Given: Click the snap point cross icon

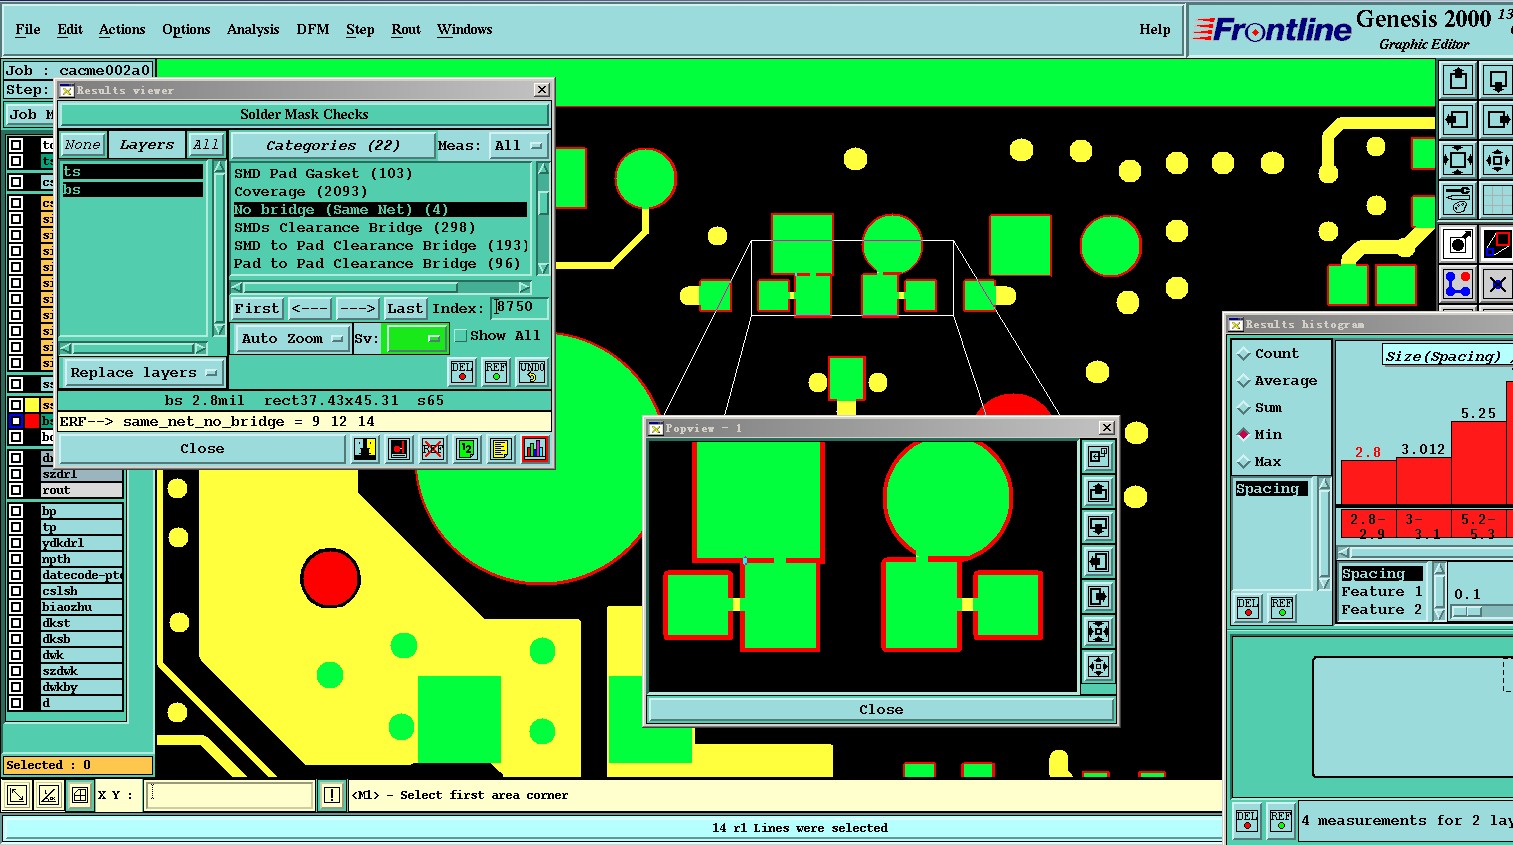Looking at the screenshot, I should tap(1497, 284).
